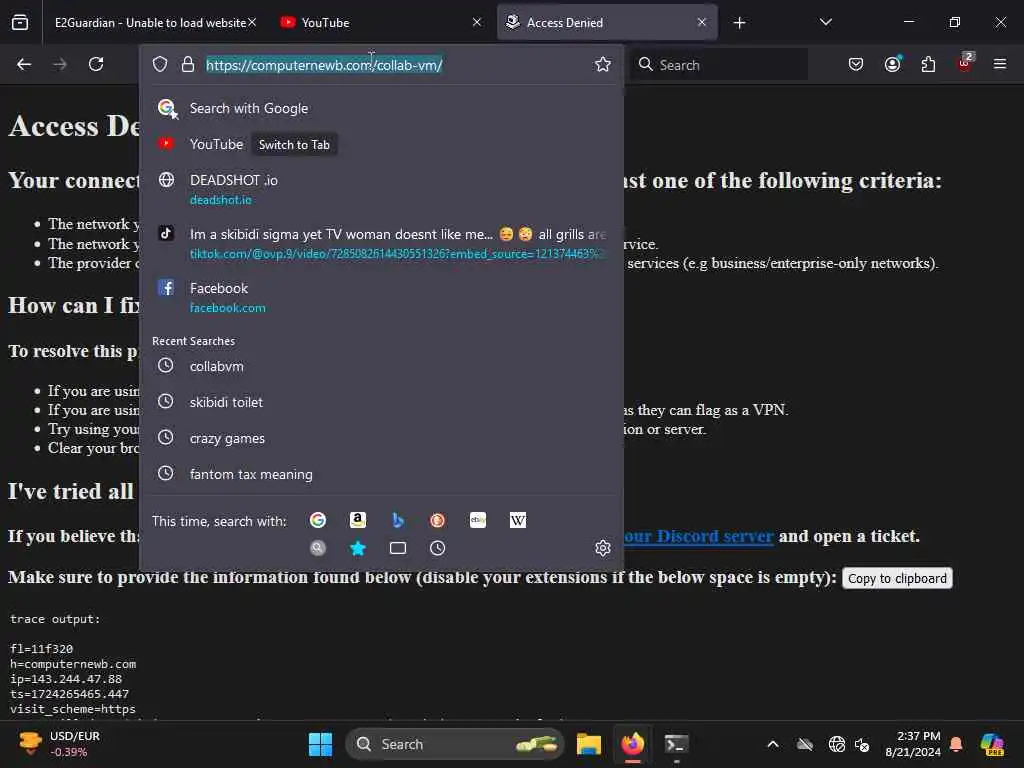
Task: Select the TikTok skibidi sigma suggestion
Action: (381, 243)
